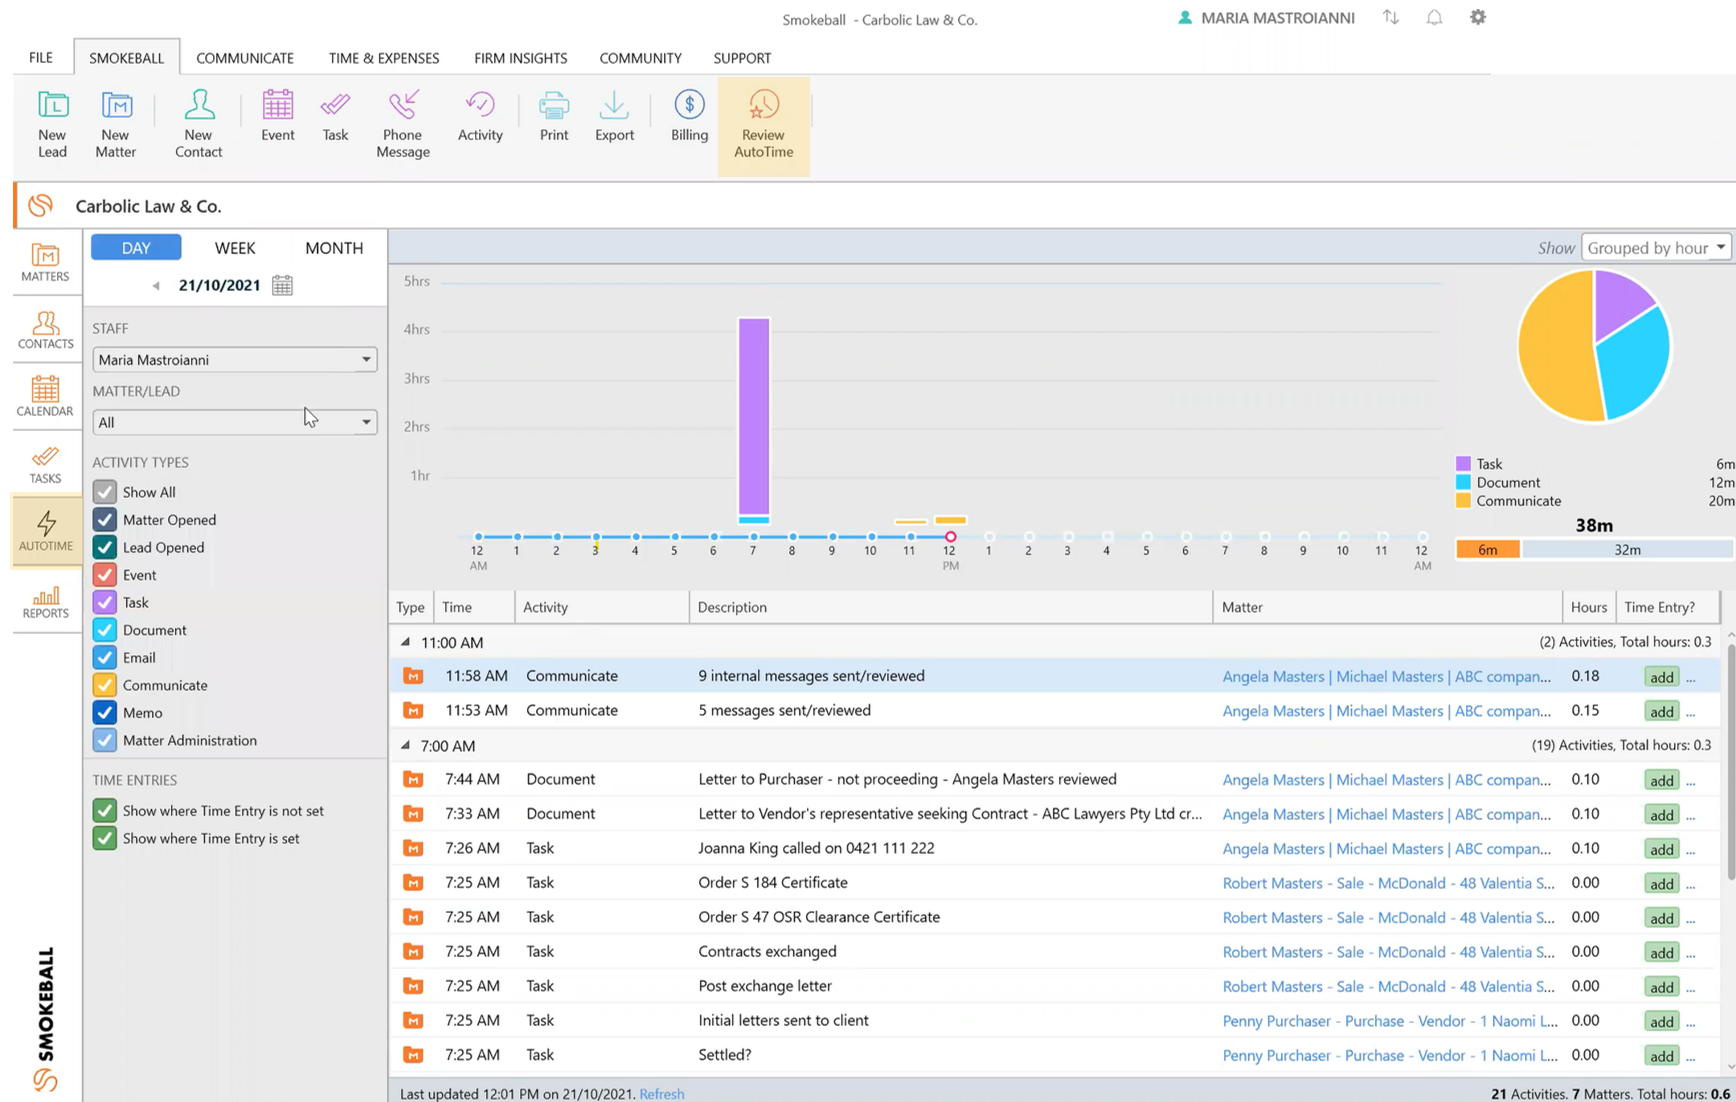Uncheck Lead Opened checkbox
The width and height of the screenshot is (1736, 1102).
pyautogui.click(x=104, y=547)
